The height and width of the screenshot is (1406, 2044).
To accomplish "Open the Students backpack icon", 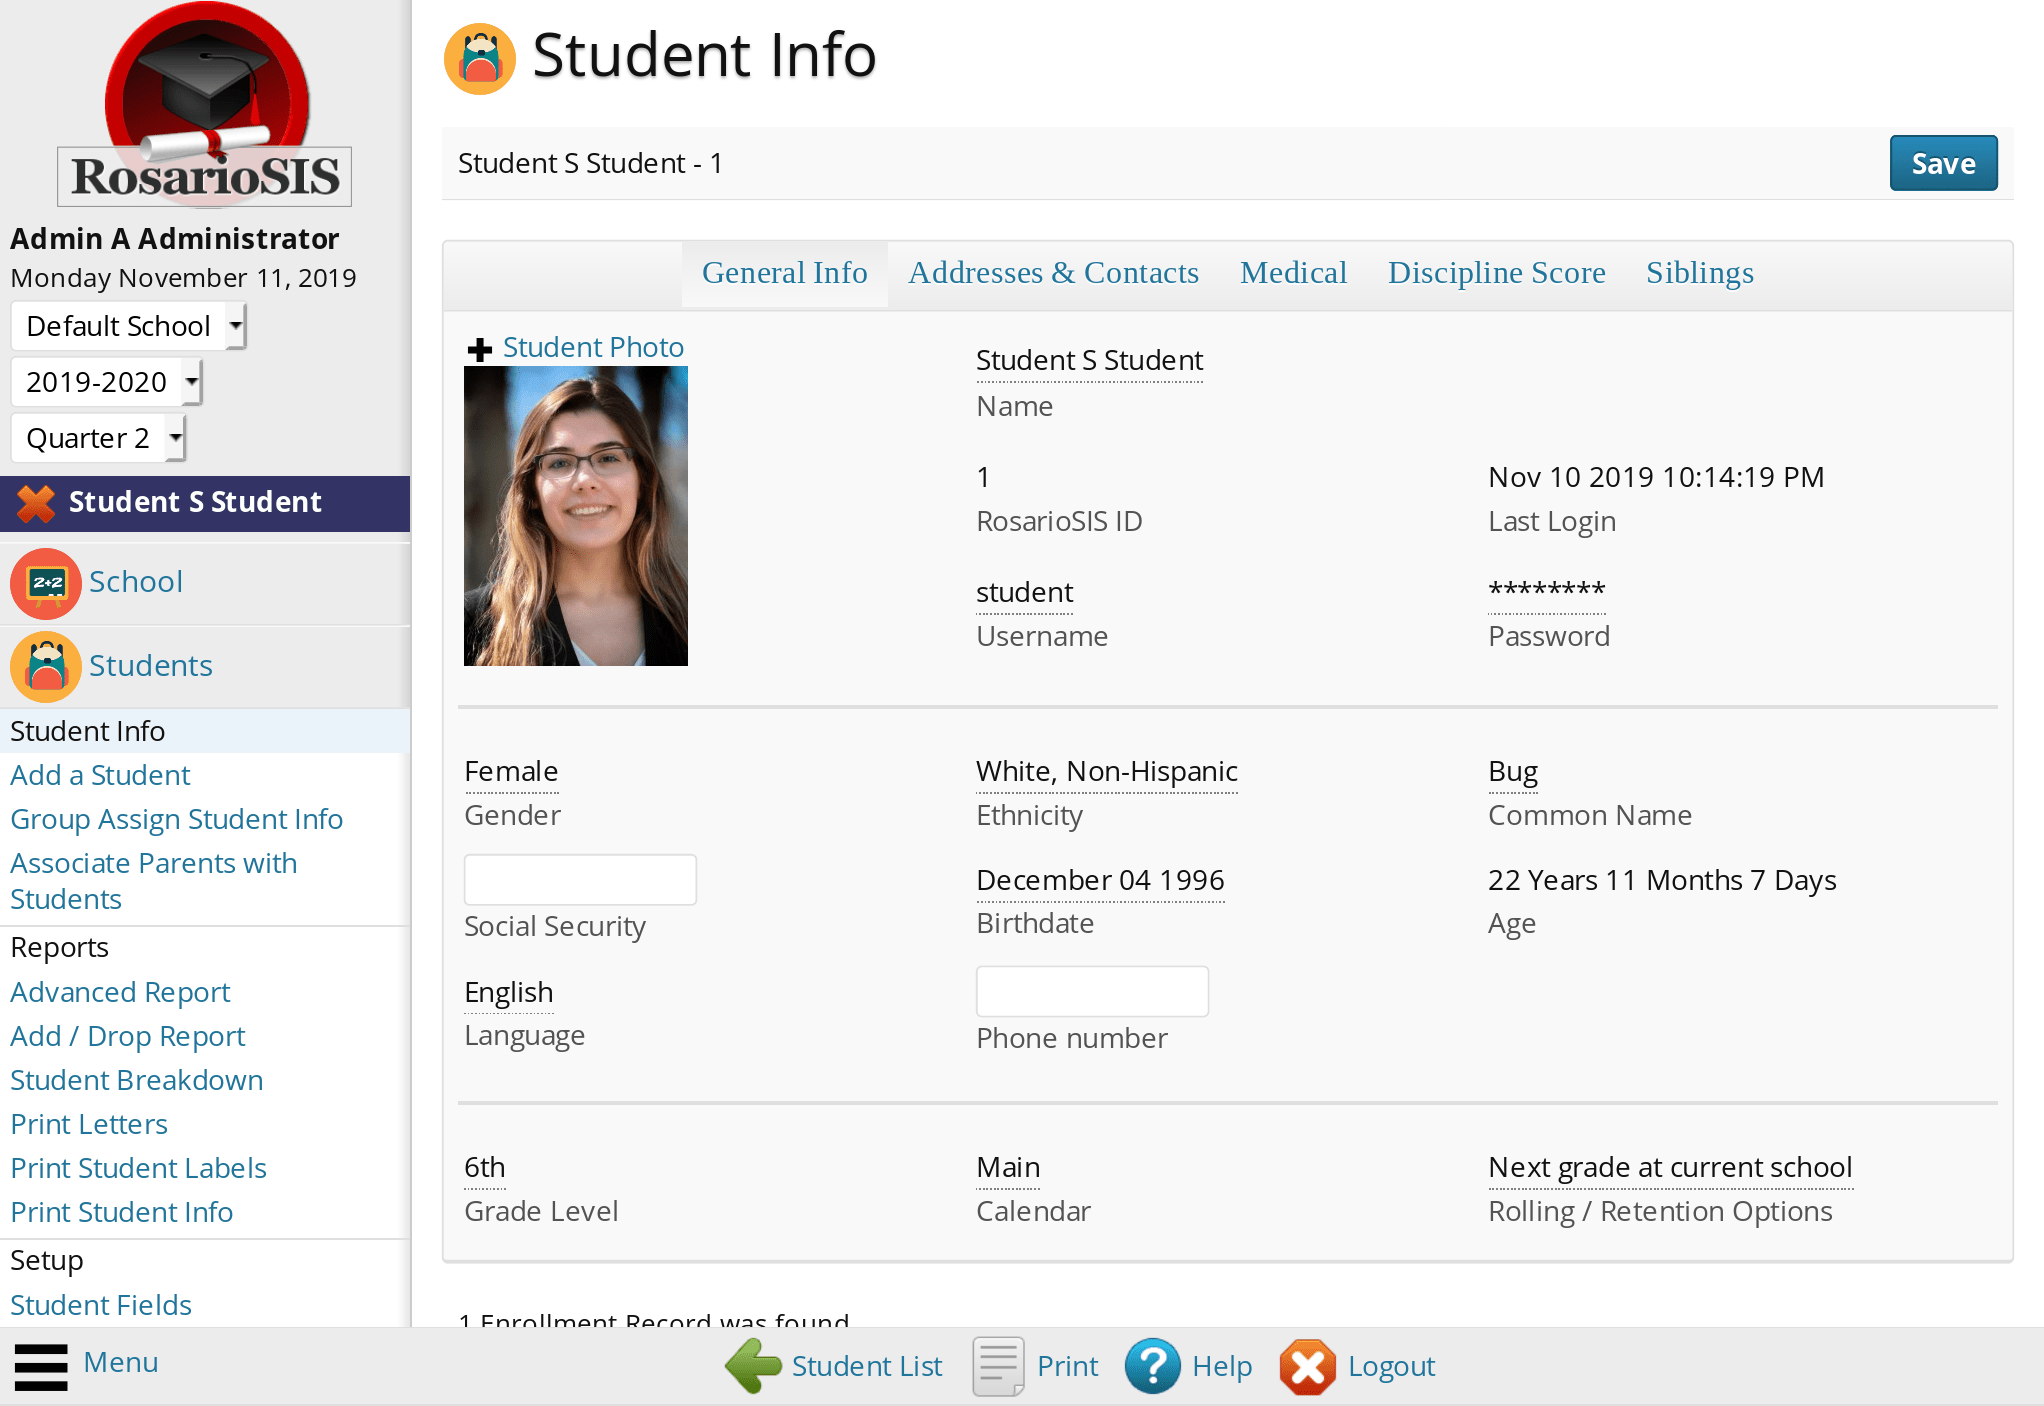I will 45,667.
